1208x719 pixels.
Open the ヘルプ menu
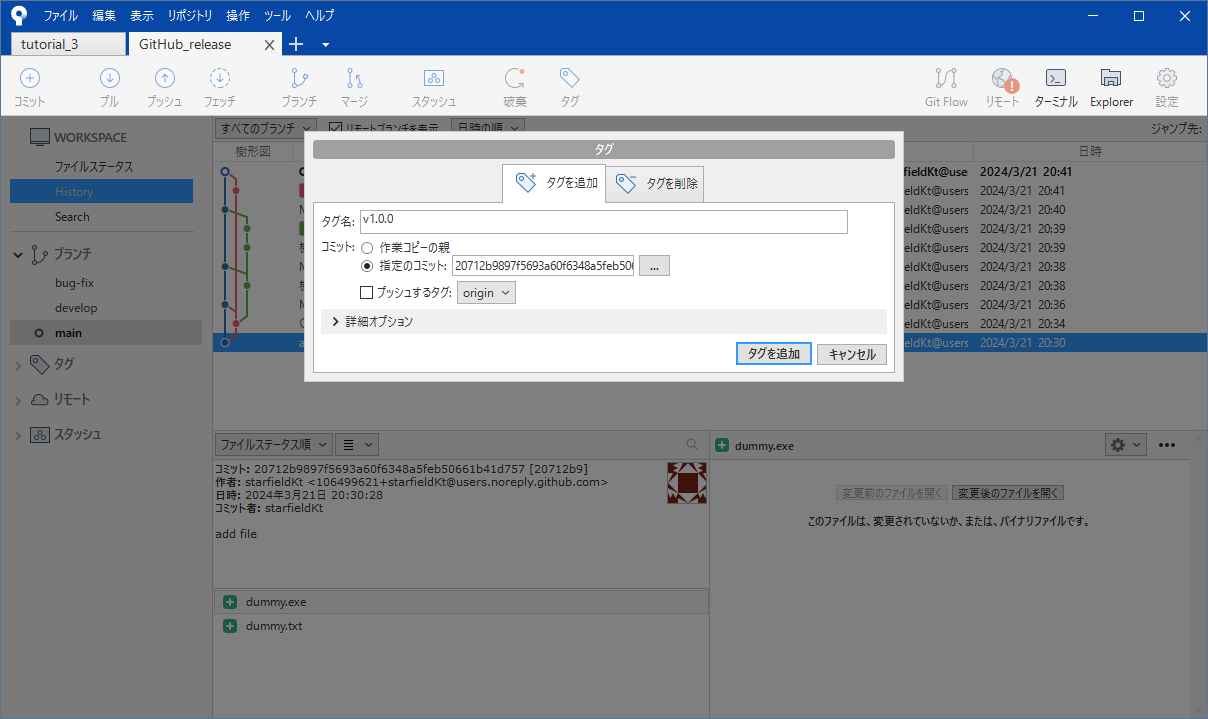coord(319,16)
